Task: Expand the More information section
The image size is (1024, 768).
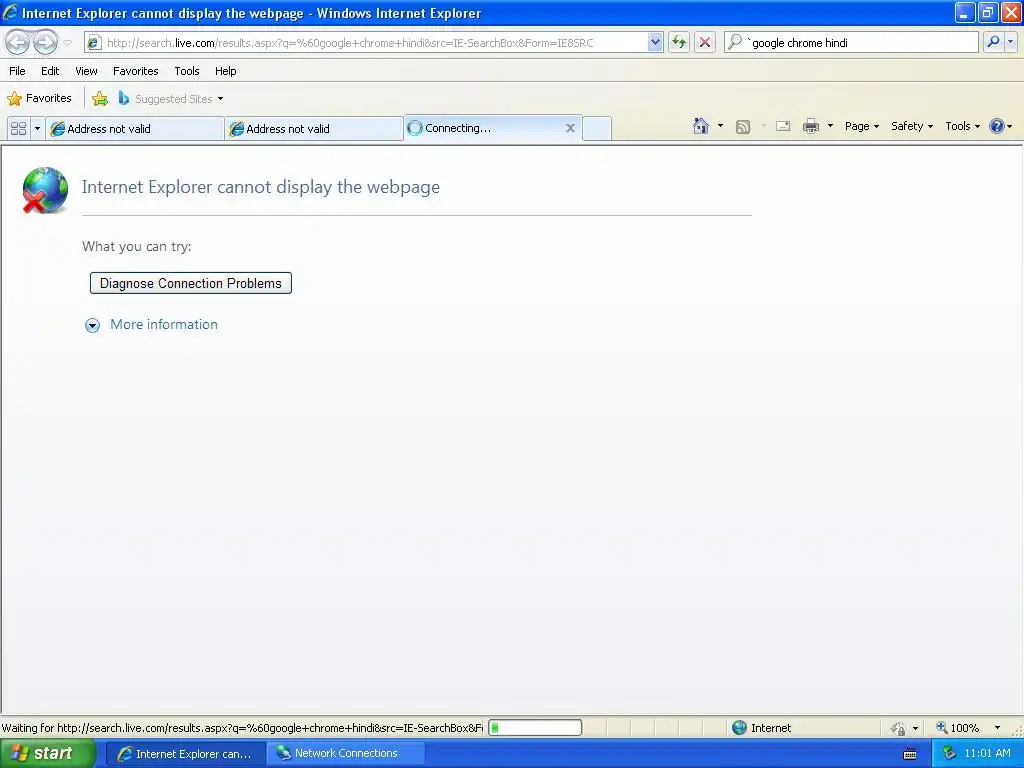Action: (x=151, y=325)
